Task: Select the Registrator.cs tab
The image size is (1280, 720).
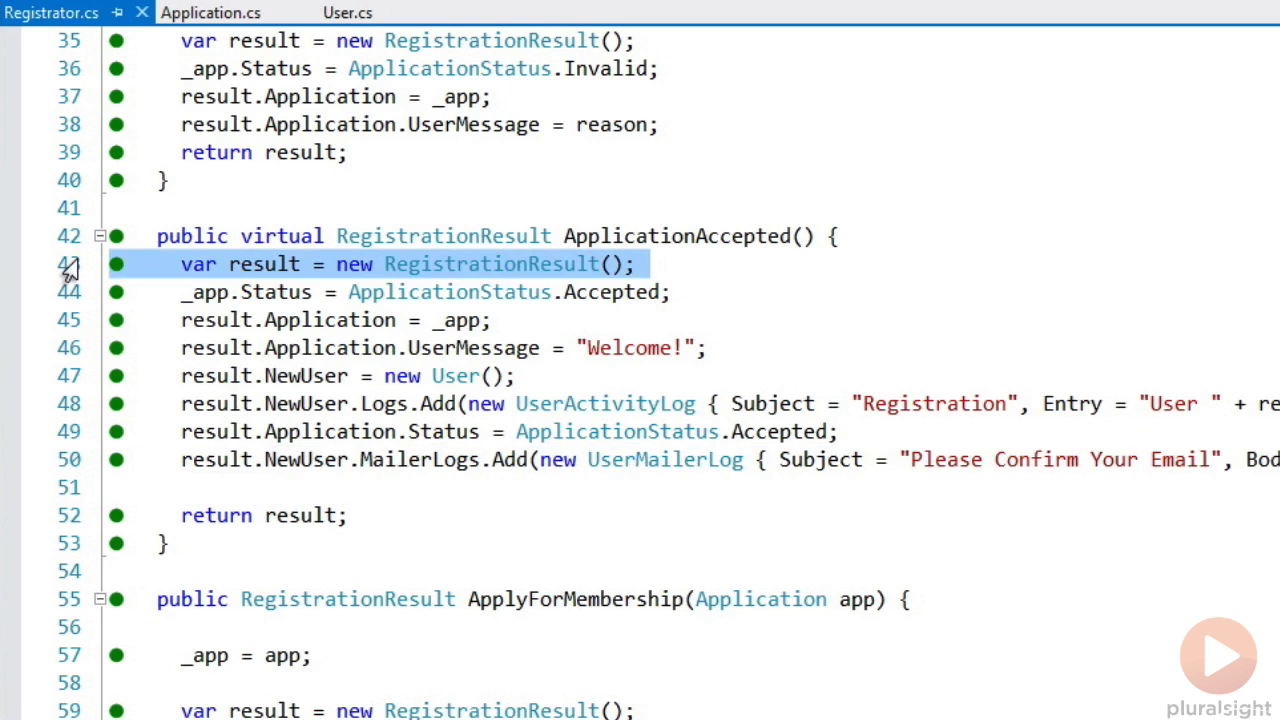Action: (x=51, y=13)
